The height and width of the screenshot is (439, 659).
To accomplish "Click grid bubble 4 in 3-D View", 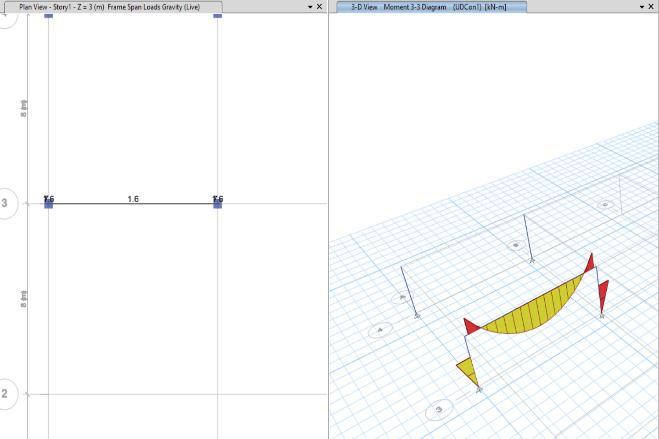I will [x=380, y=330].
